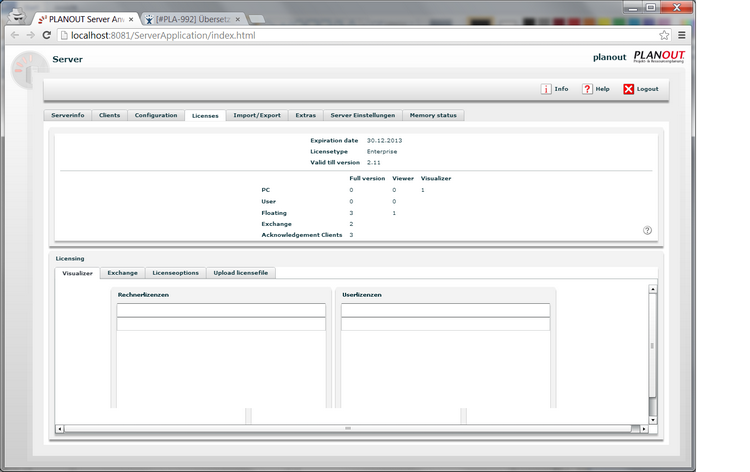Click the horizontal scrollbar thumb
The image size is (750, 472).
click(x=348, y=429)
